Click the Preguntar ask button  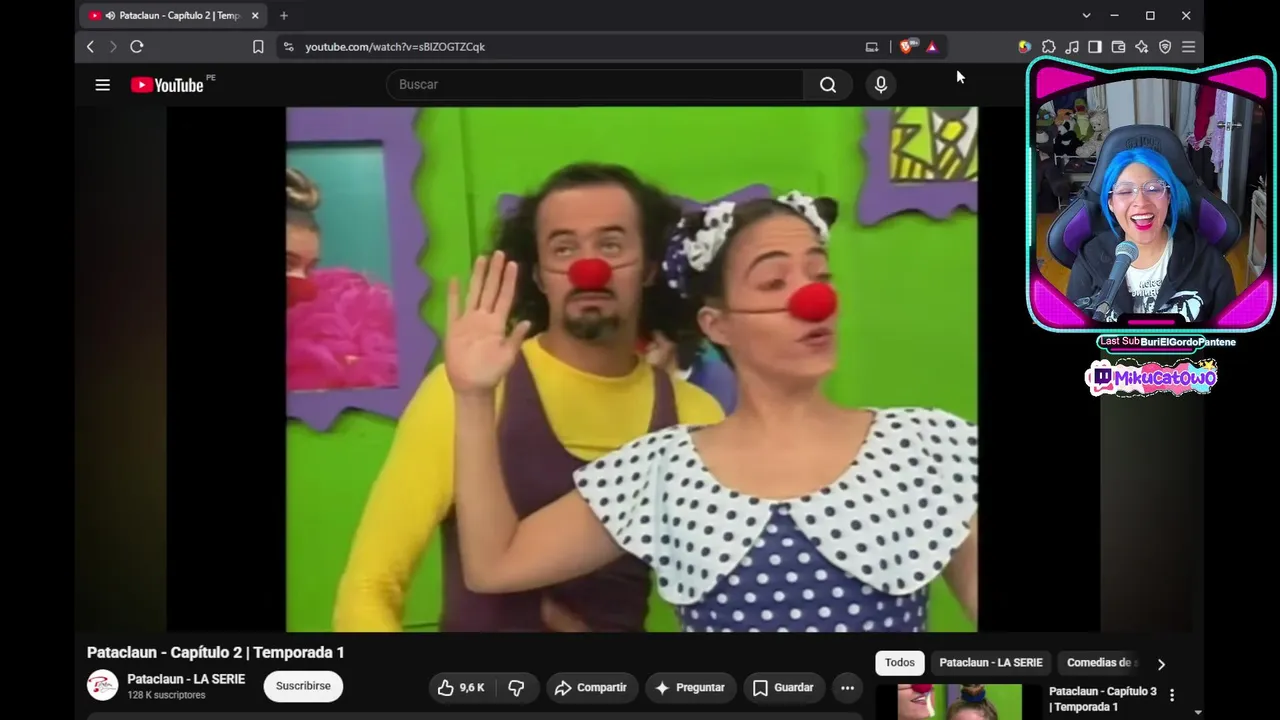(690, 688)
